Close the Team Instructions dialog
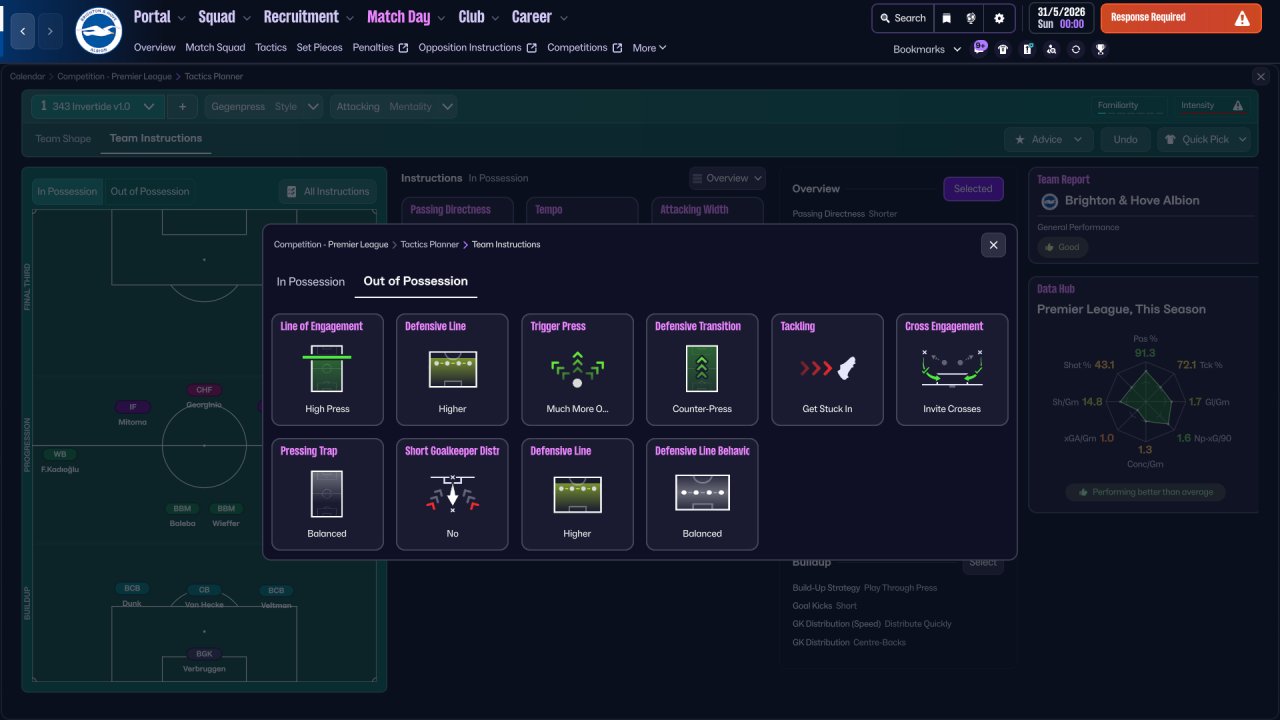 pyautogui.click(x=993, y=245)
